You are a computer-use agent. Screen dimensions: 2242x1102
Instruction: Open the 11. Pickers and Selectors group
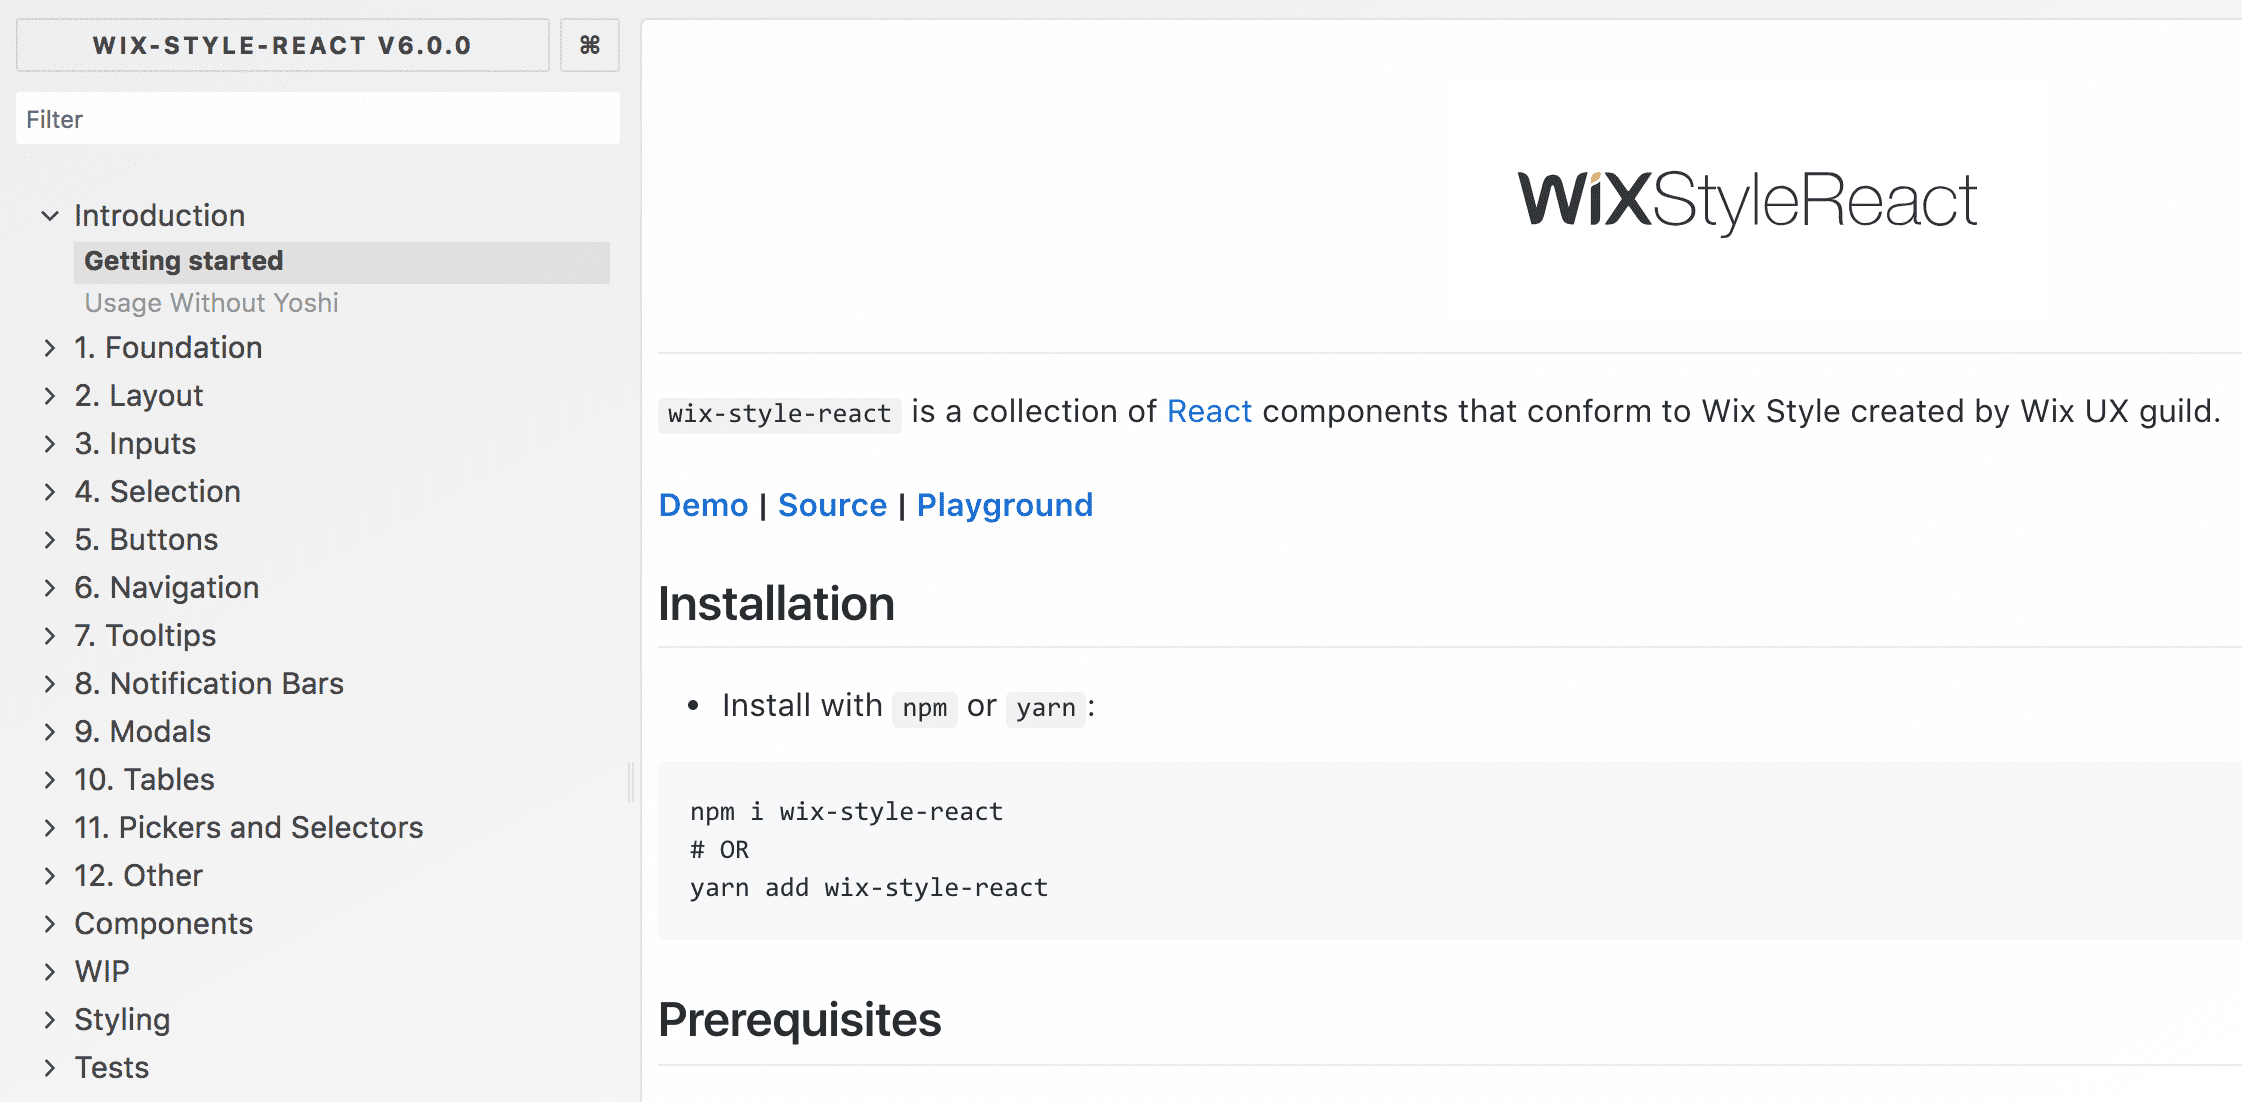(248, 827)
